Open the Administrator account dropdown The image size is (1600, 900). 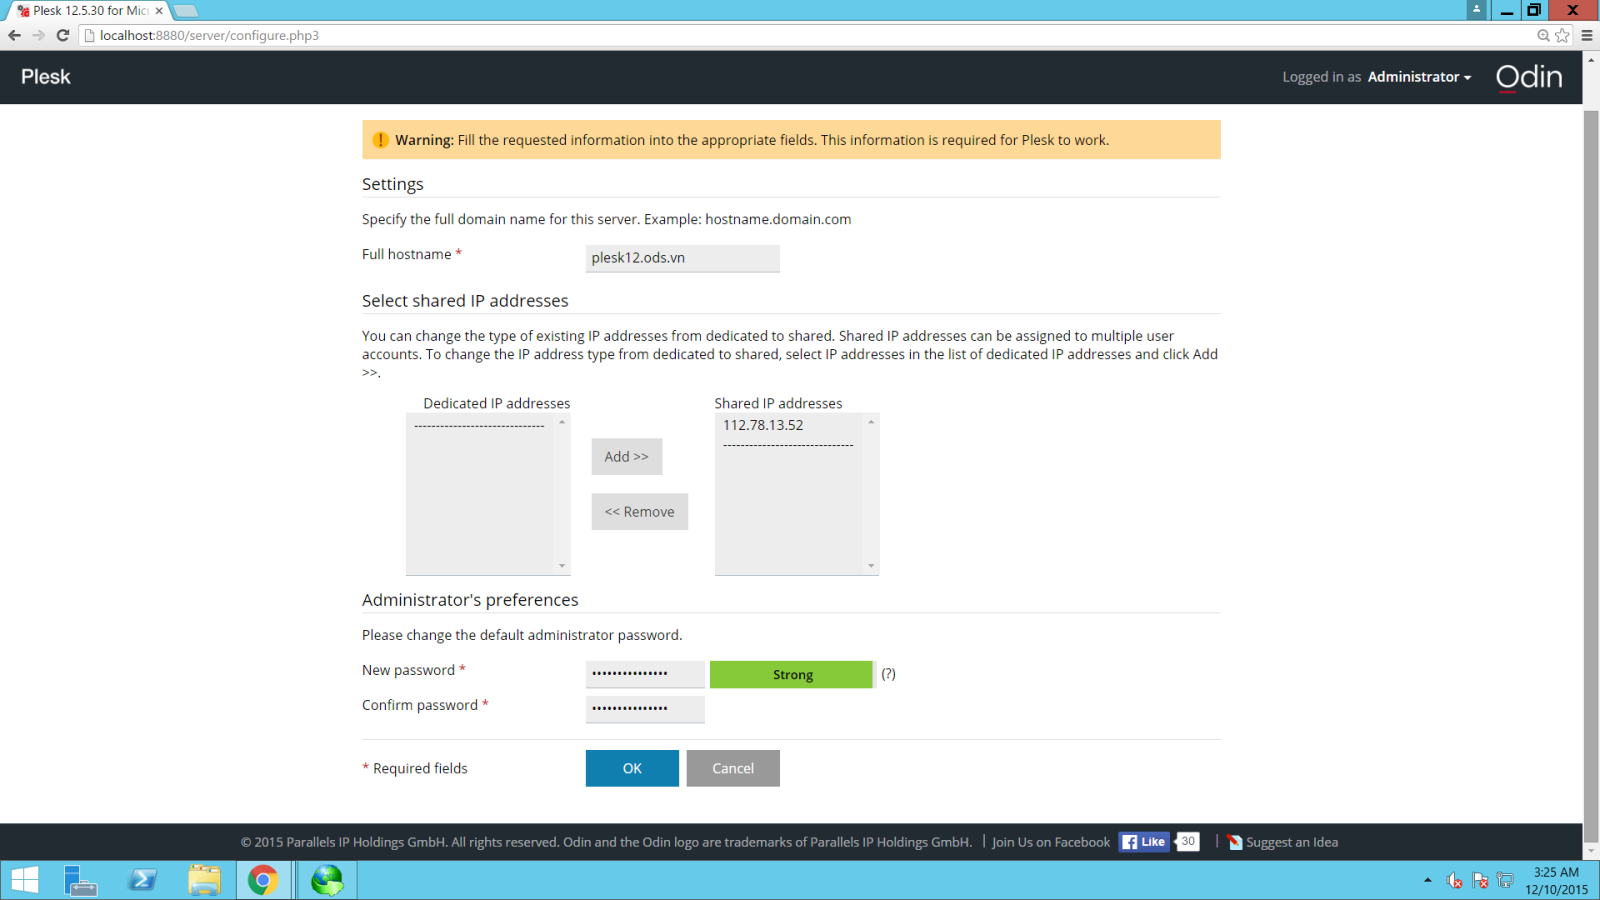[1419, 77]
